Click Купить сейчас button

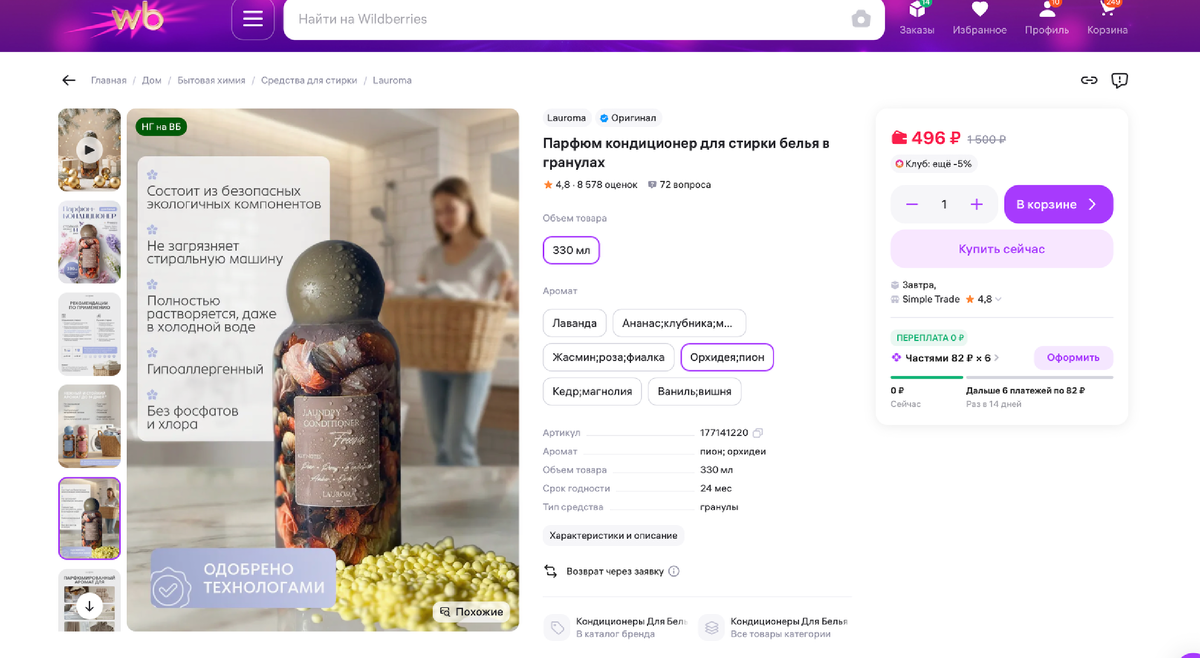[x=1002, y=249]
